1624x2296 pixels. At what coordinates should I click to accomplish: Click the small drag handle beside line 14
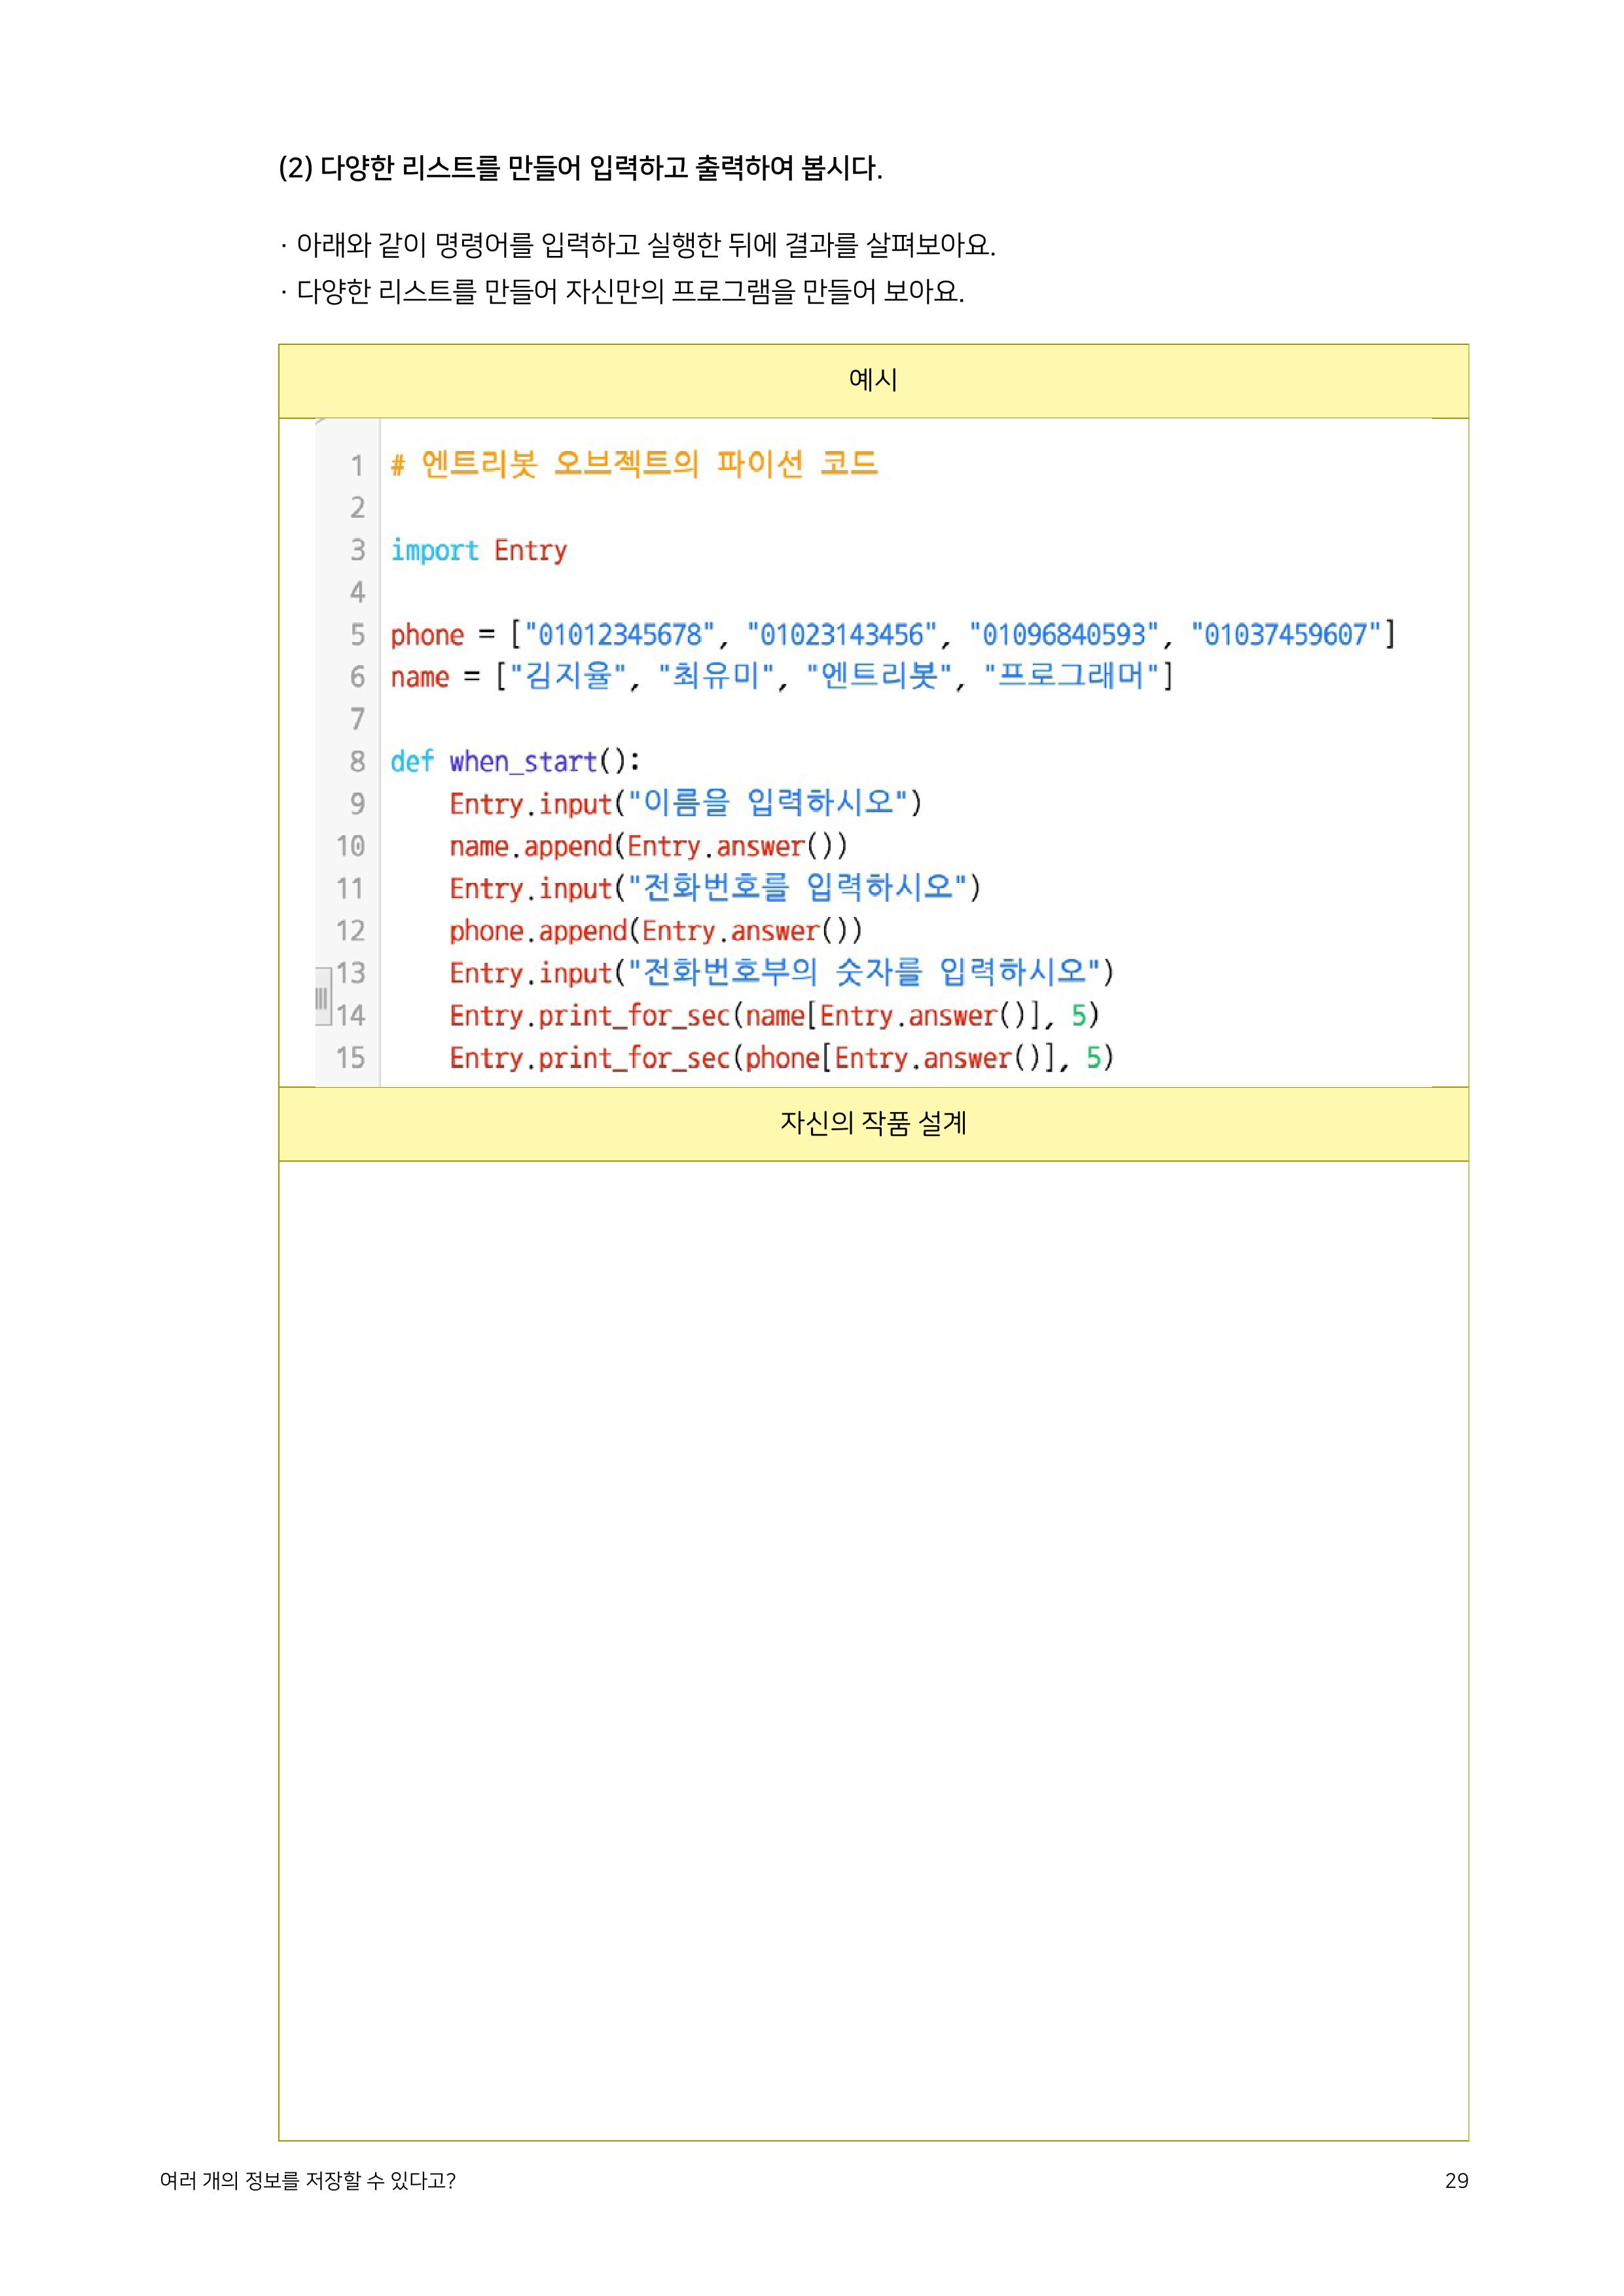tap(322, 997)
